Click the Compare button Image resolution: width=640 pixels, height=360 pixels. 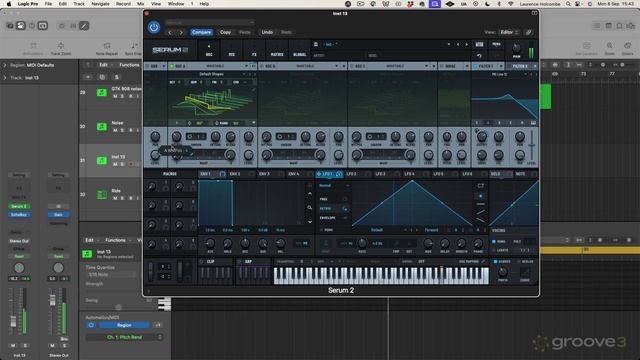click(x=201, y=32)
